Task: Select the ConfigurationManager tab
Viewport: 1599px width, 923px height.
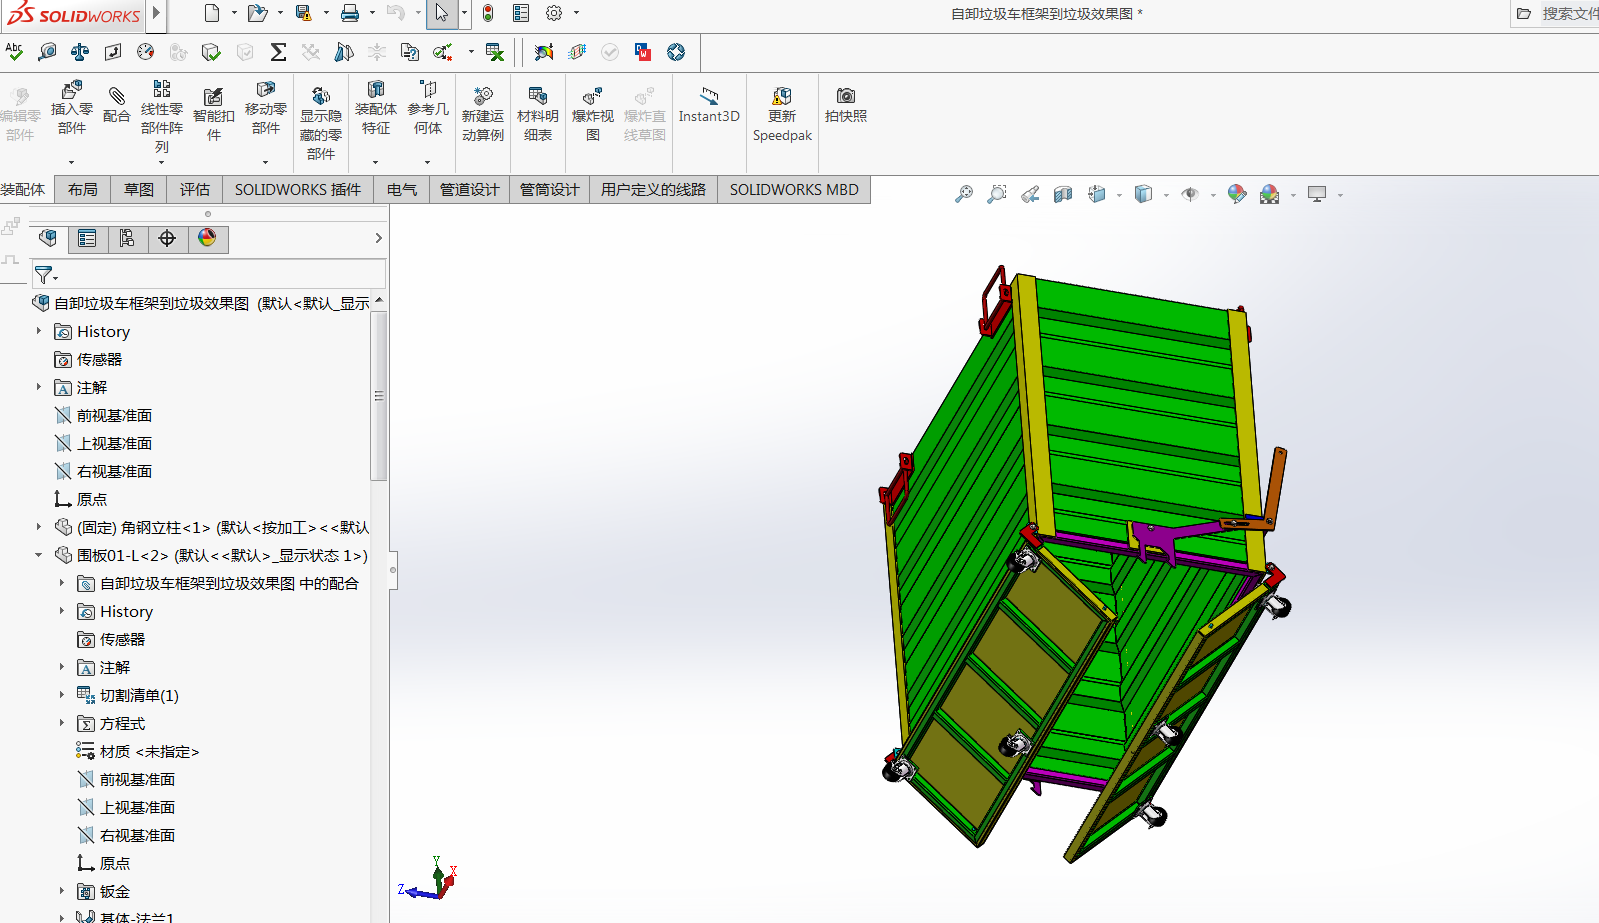Action: click(127, 238)
